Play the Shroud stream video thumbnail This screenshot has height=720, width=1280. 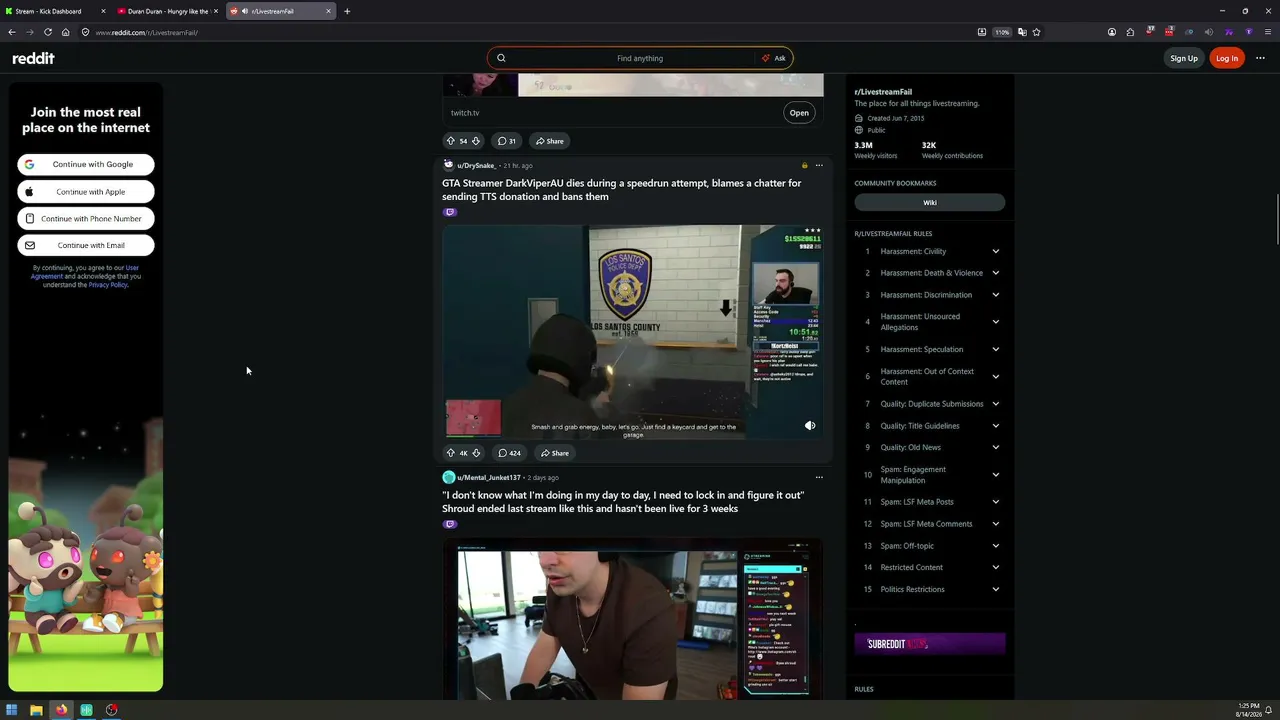pos(633,620)
